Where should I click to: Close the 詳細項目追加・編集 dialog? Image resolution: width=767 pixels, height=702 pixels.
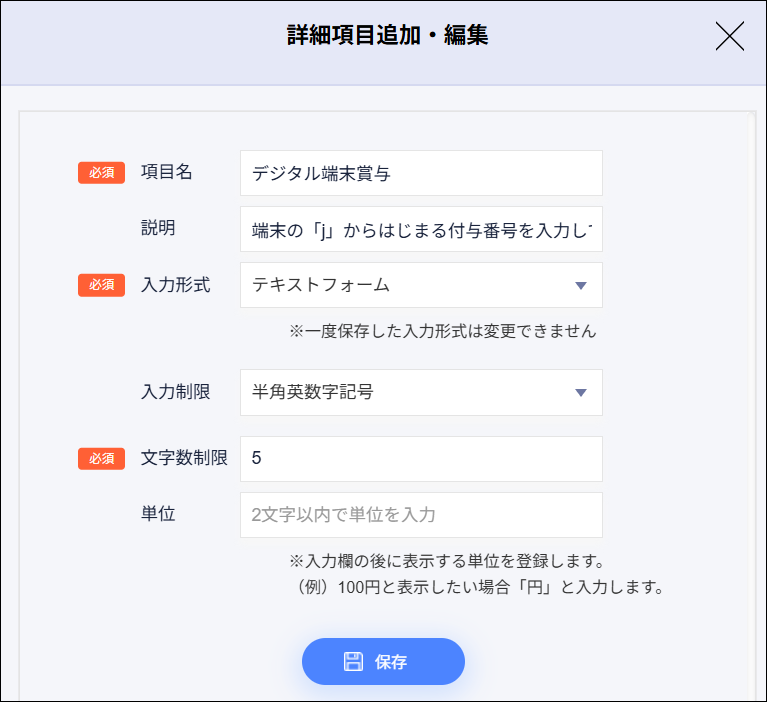(x=730, y=37)
